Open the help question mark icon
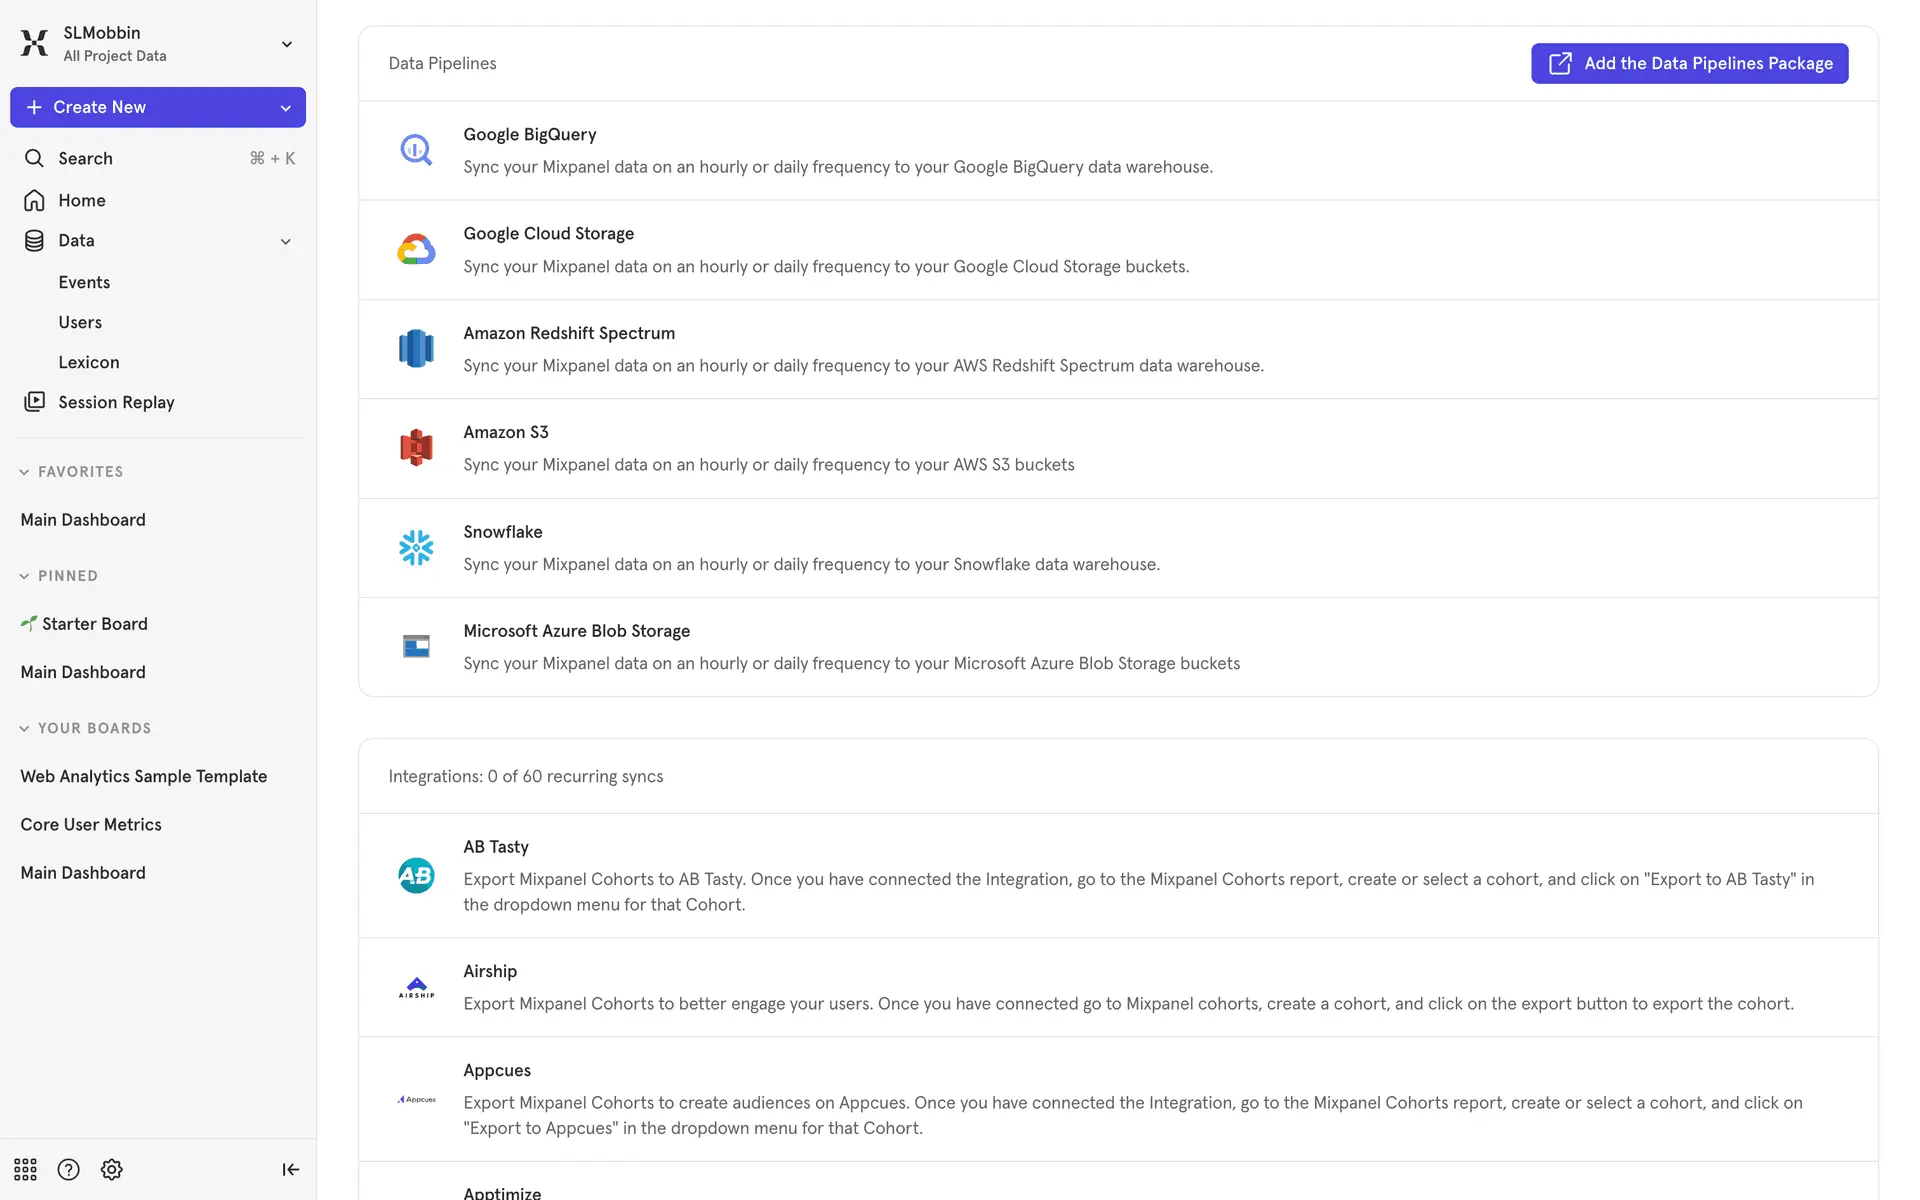Image resolution: width=1920 pixels, height=1200 pixels. pyautogui.click(x=68, y=1169)
